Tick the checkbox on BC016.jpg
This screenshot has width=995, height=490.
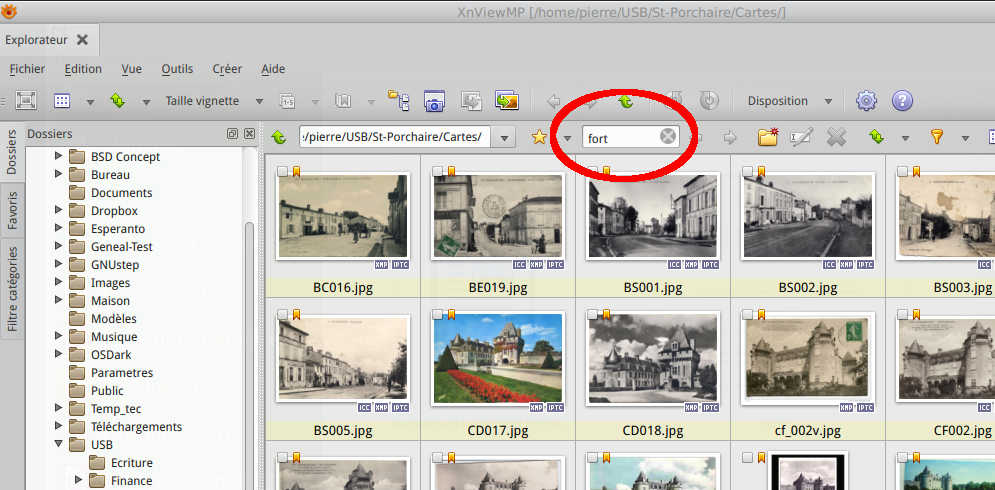(x=282, y=171)
